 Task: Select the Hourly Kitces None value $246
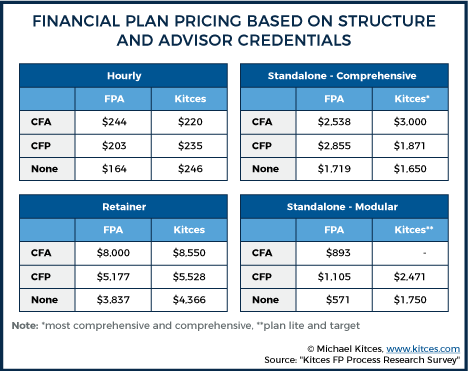coord(190,169)
